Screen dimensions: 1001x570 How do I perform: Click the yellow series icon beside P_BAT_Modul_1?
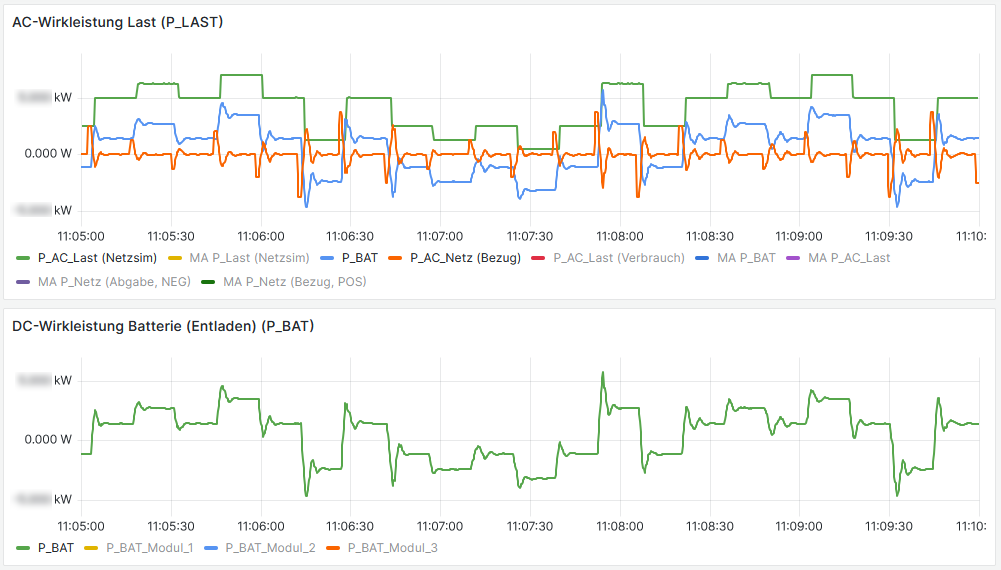[x=92, y=548]
